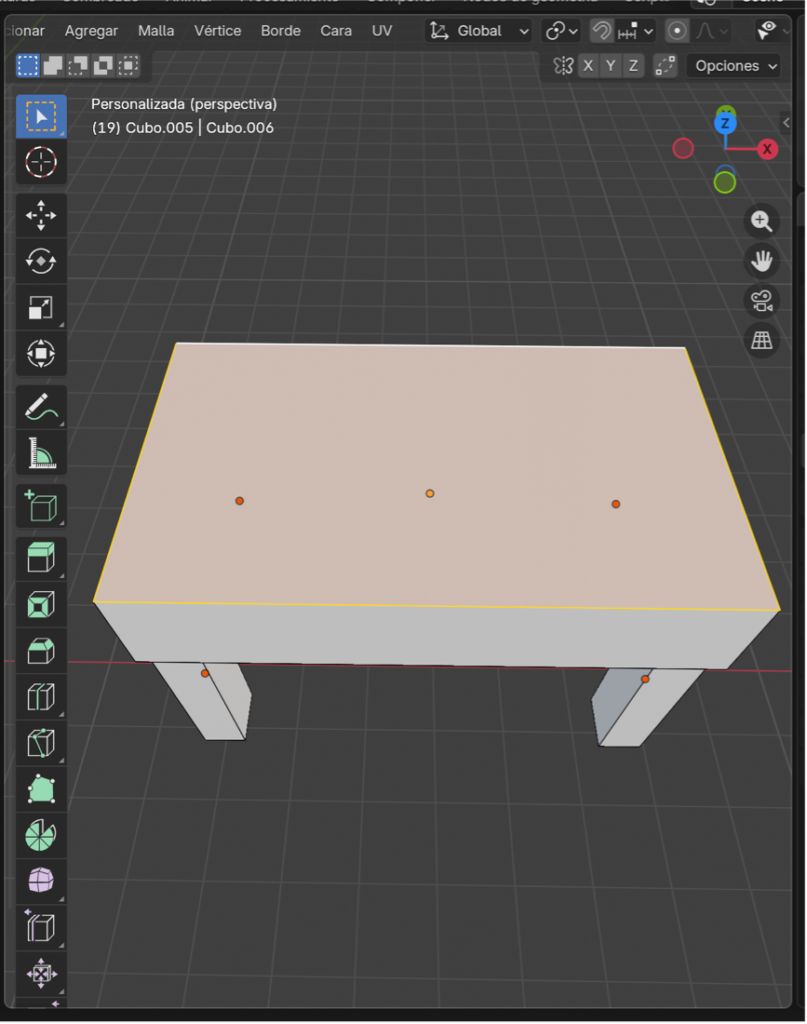Click the Cubo.006 object label
Viewport: 807px width, 1024px height.
pos(240,127)
